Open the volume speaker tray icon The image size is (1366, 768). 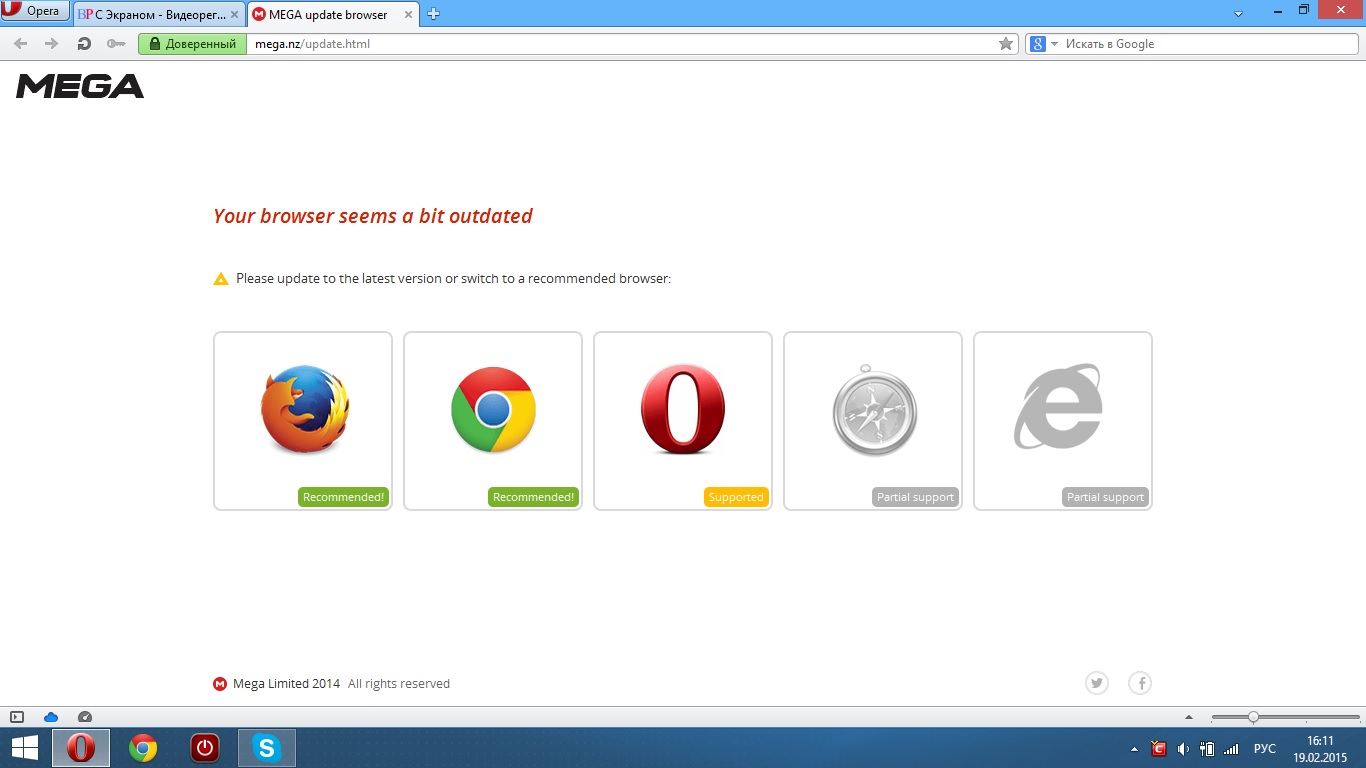click(x=1183, y=748)
